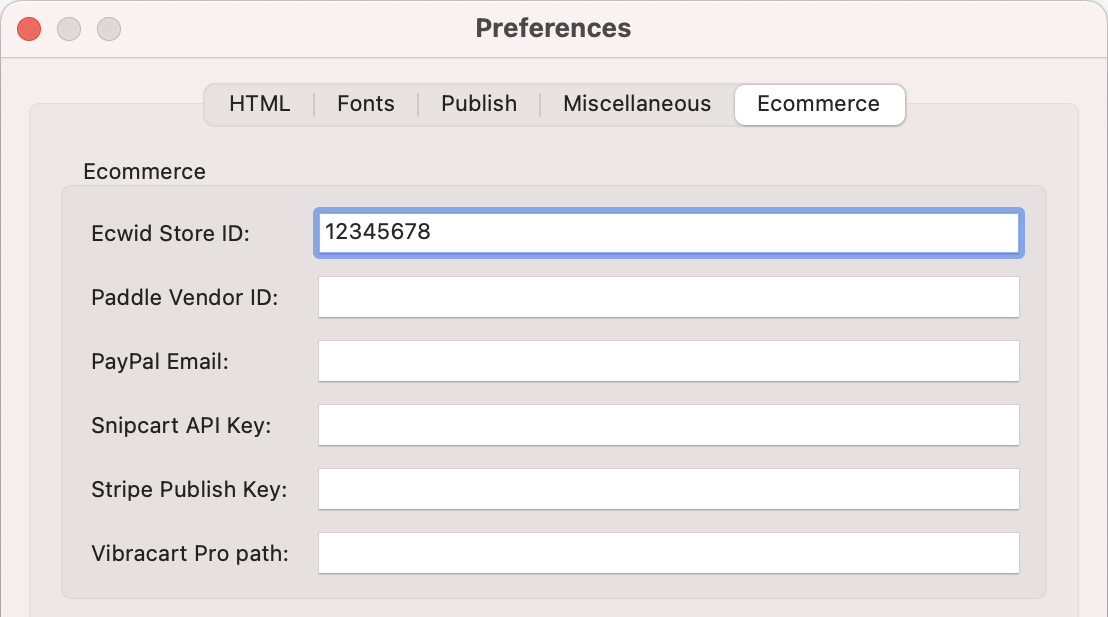Focus the Paddle Vendor ID text box

(x=668, y=297)
